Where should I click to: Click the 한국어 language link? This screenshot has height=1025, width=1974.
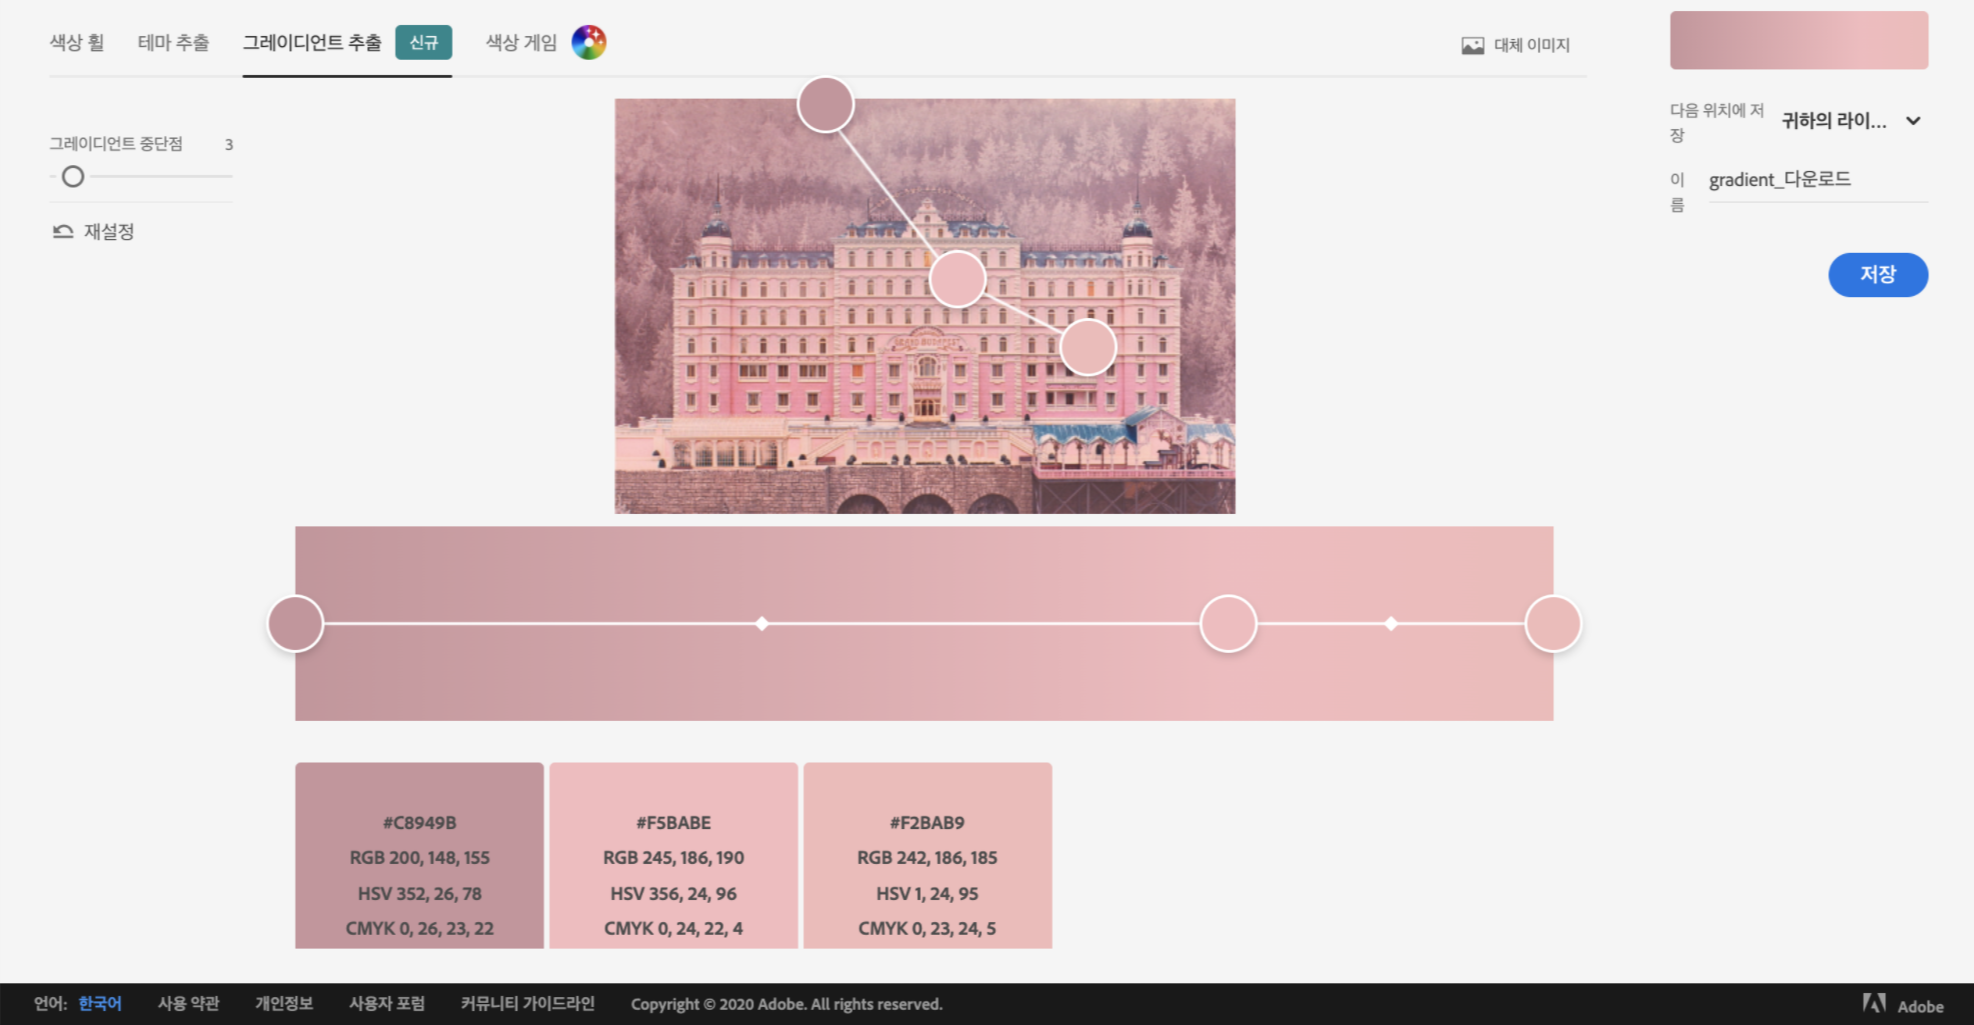(100, 1003)
